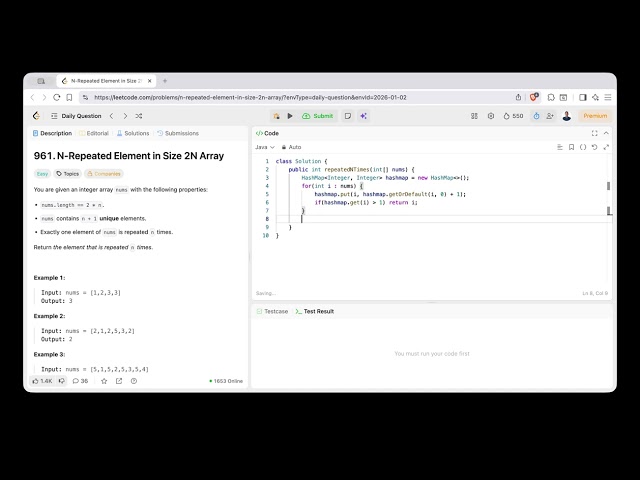Bookmark the code with the bookmark icon
The height and width of the screenshot is (480, 640).
pyautogui.click(x=571, y=147)
